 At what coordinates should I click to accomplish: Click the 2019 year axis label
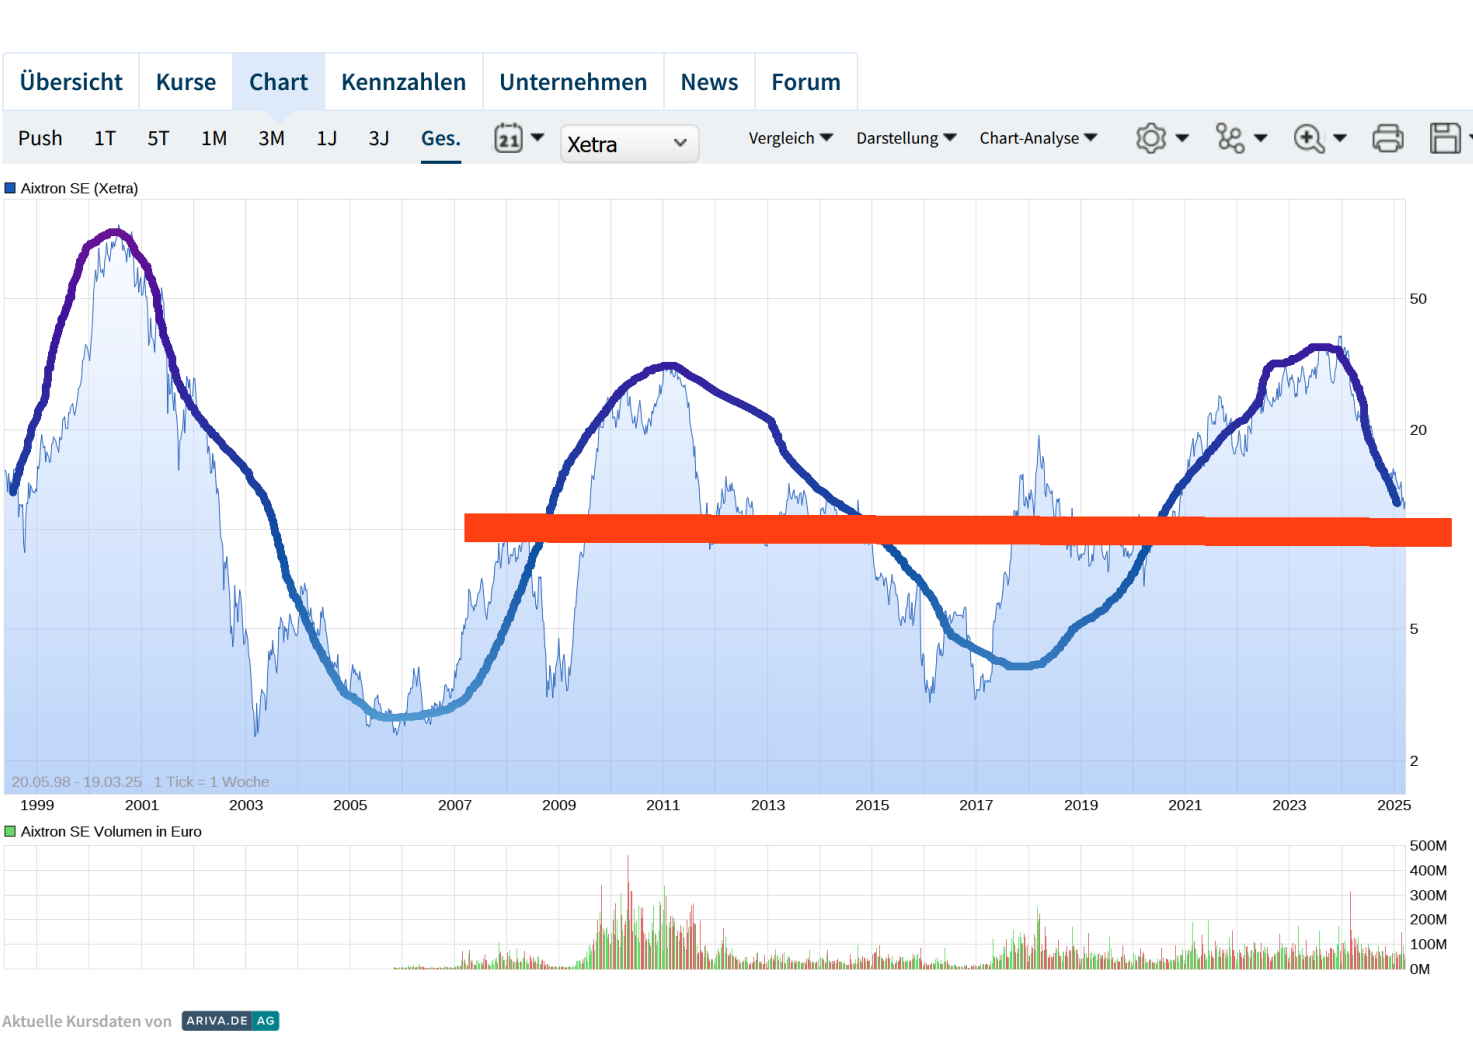click(1081, 805)
